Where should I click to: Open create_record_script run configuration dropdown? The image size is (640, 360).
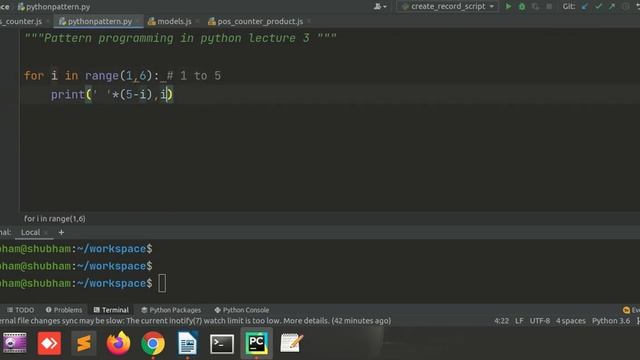[x=448, y=7]
